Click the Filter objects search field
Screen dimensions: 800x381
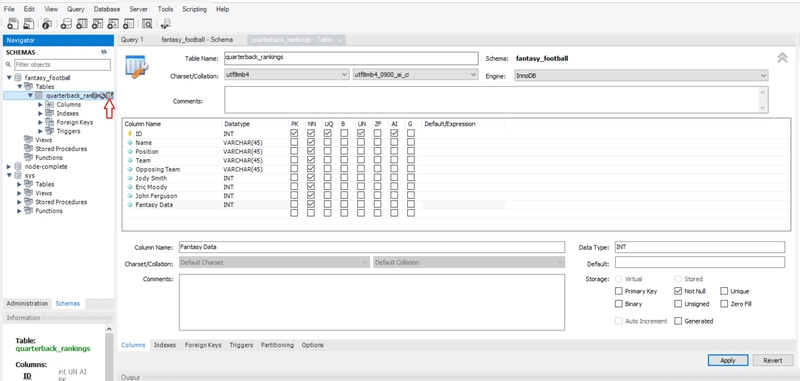62,65
